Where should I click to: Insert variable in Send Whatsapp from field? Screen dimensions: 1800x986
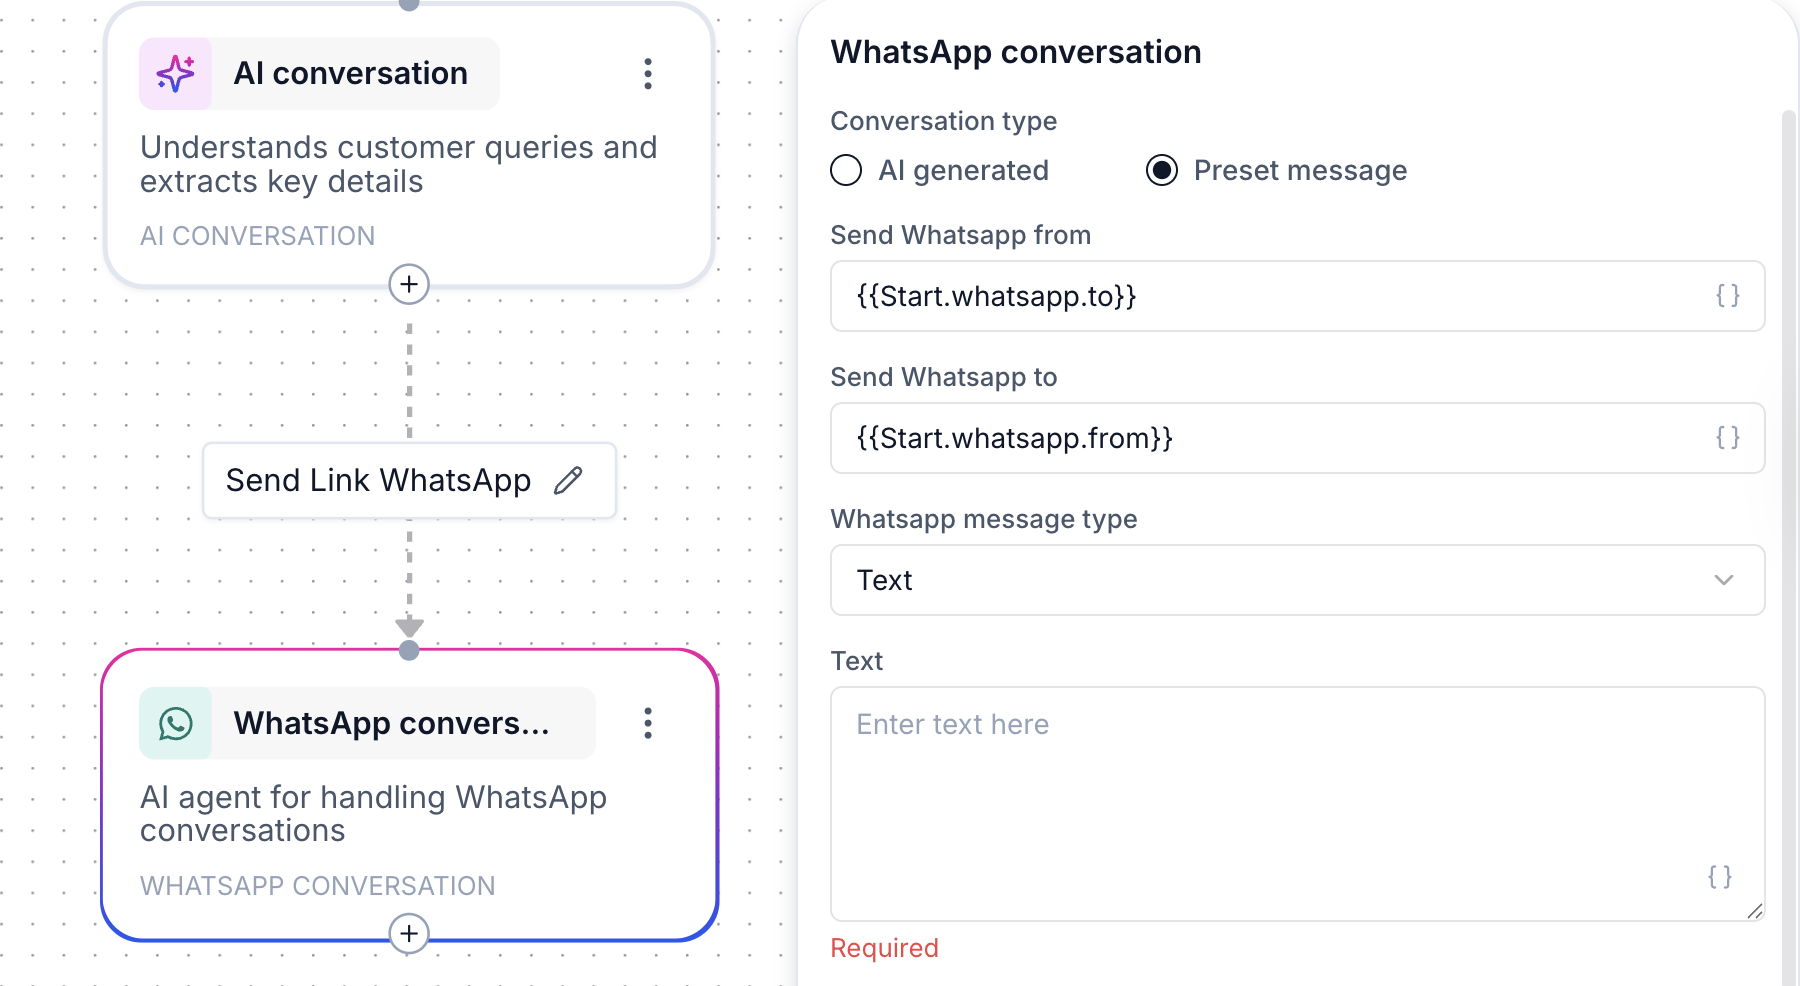click(x=1728, y=296)
